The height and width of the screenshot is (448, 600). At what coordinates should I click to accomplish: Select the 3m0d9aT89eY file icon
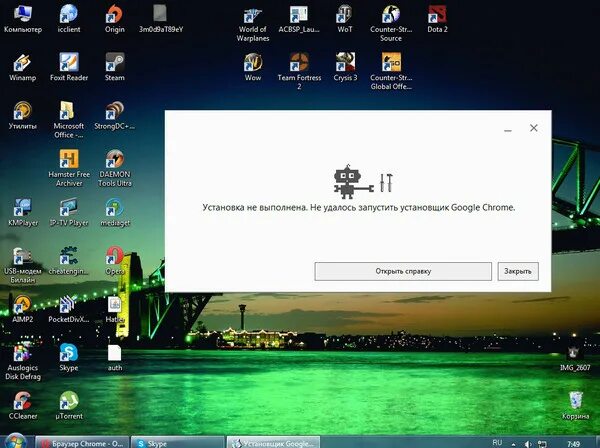161,18
